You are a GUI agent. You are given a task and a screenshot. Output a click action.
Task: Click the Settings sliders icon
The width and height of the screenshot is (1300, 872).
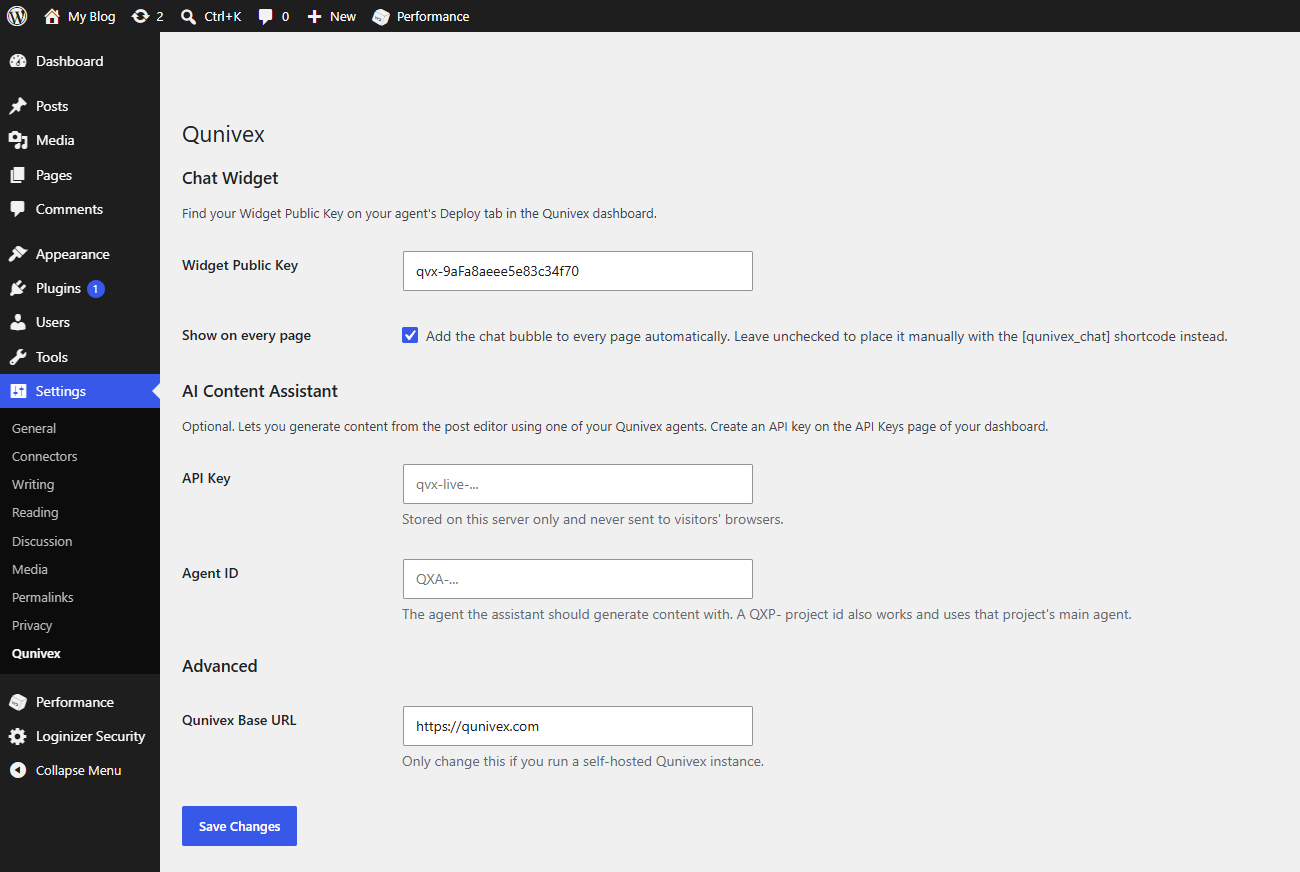[x=18, y=391]
